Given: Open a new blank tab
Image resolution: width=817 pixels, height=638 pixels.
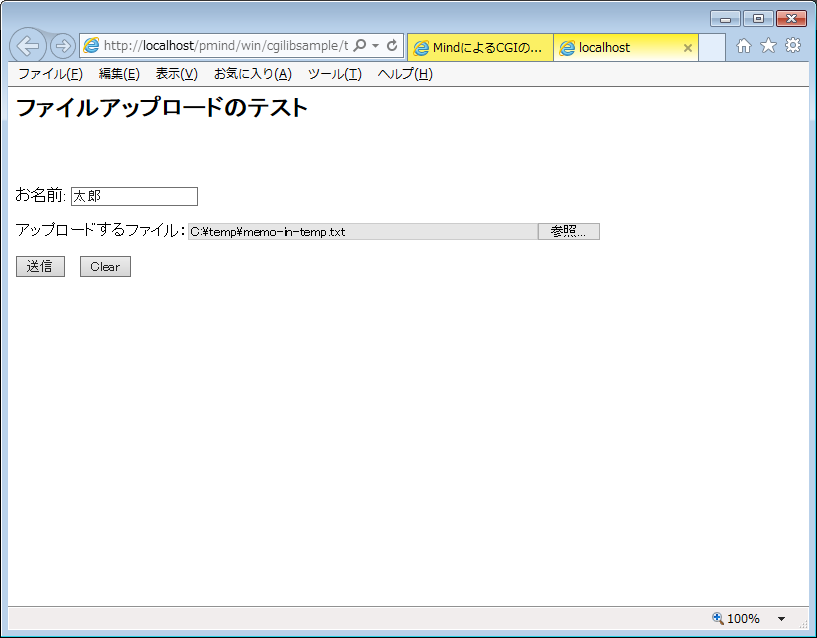Looking at the screenshot, I should pos(712,48).
